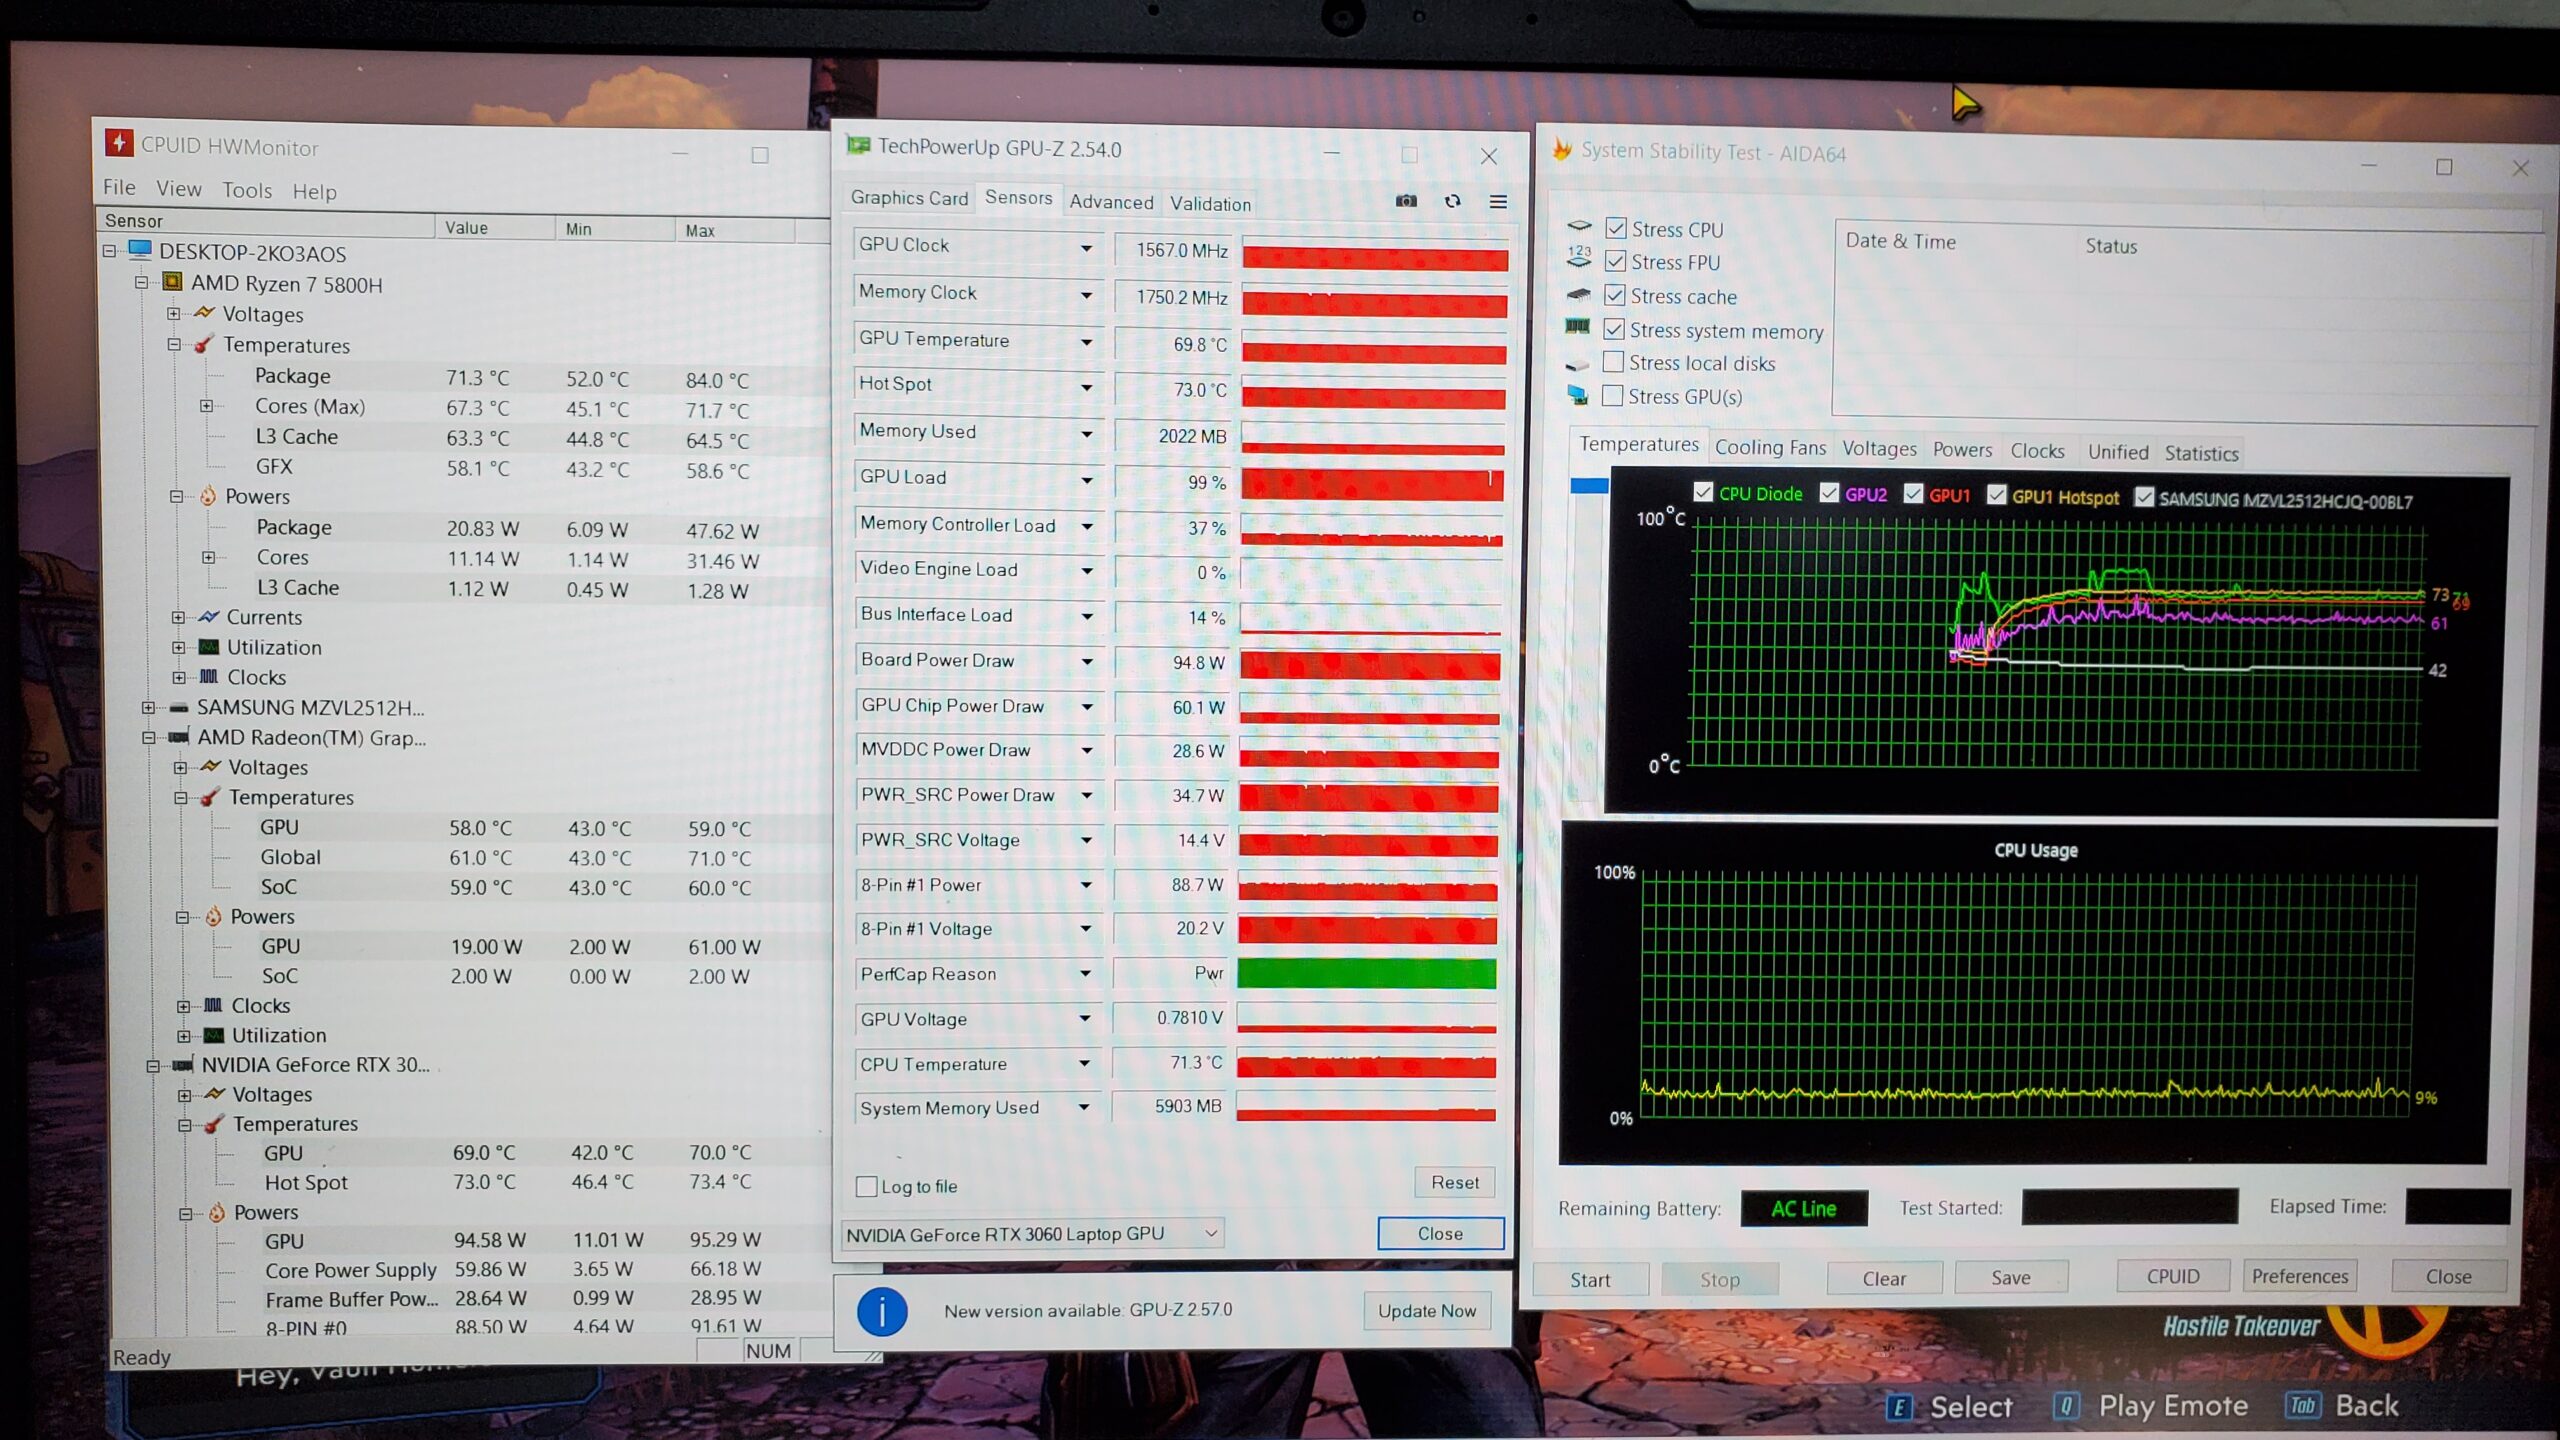Disable the Stress CPU checkbox
The height and width of the screenshot is (1440, 2560).
click(1615, 229)
